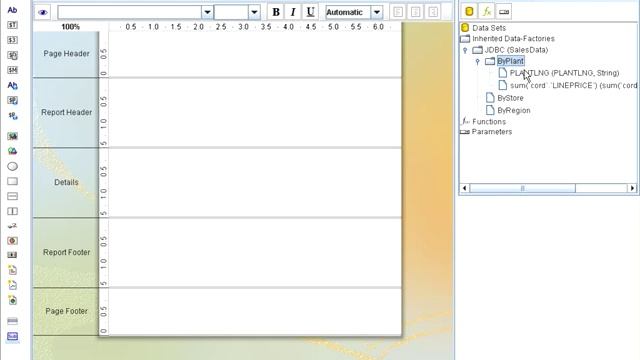Select the PLANTLNG (PLANTLNG, String) field

point(564,73)
